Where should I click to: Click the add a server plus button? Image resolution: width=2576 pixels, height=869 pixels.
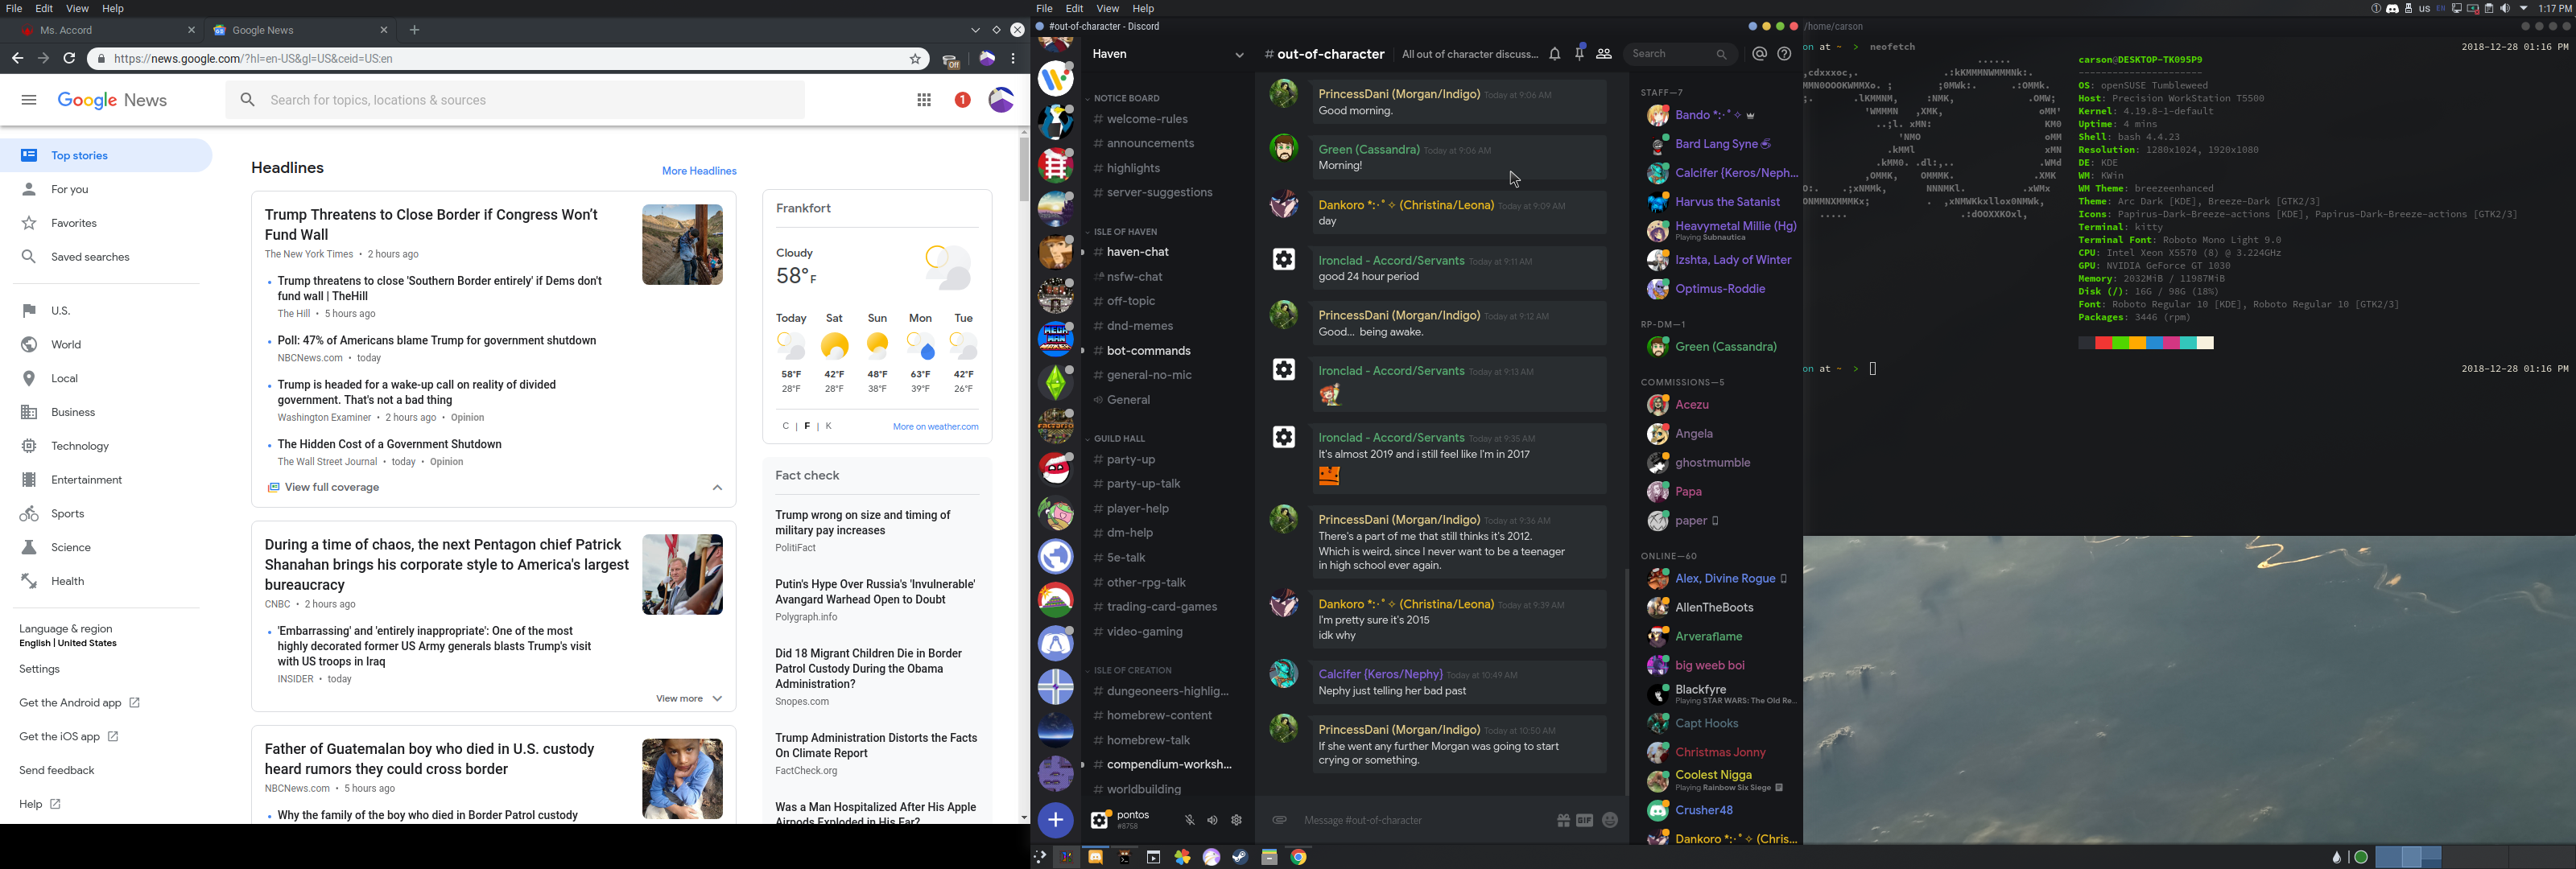tap(1055, 820)
